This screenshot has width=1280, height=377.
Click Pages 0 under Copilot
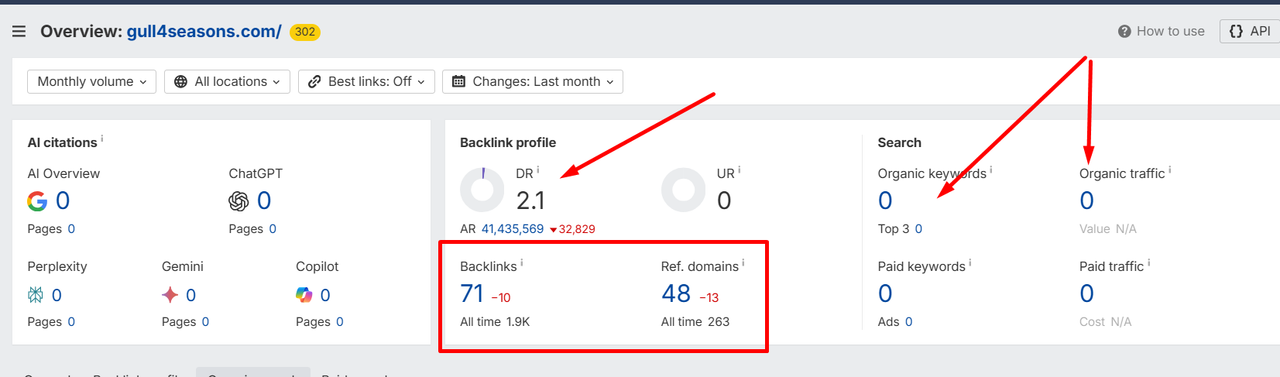(x=319, y=322)
